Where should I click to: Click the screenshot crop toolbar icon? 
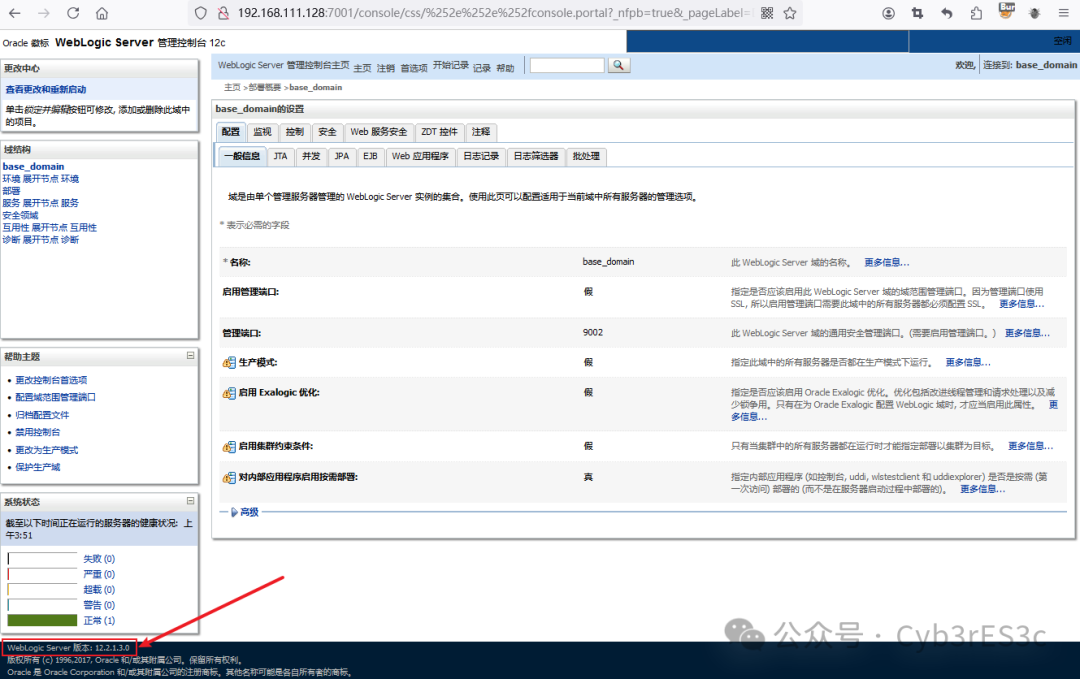pyautogui.click(x=917, y=13)
